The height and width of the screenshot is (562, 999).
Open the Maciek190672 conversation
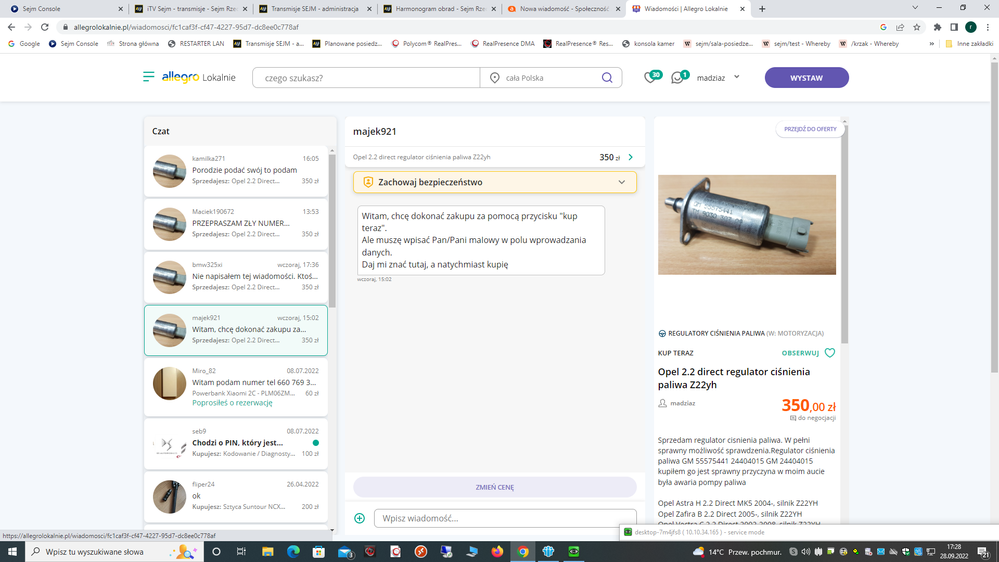[x=236, y=224]
